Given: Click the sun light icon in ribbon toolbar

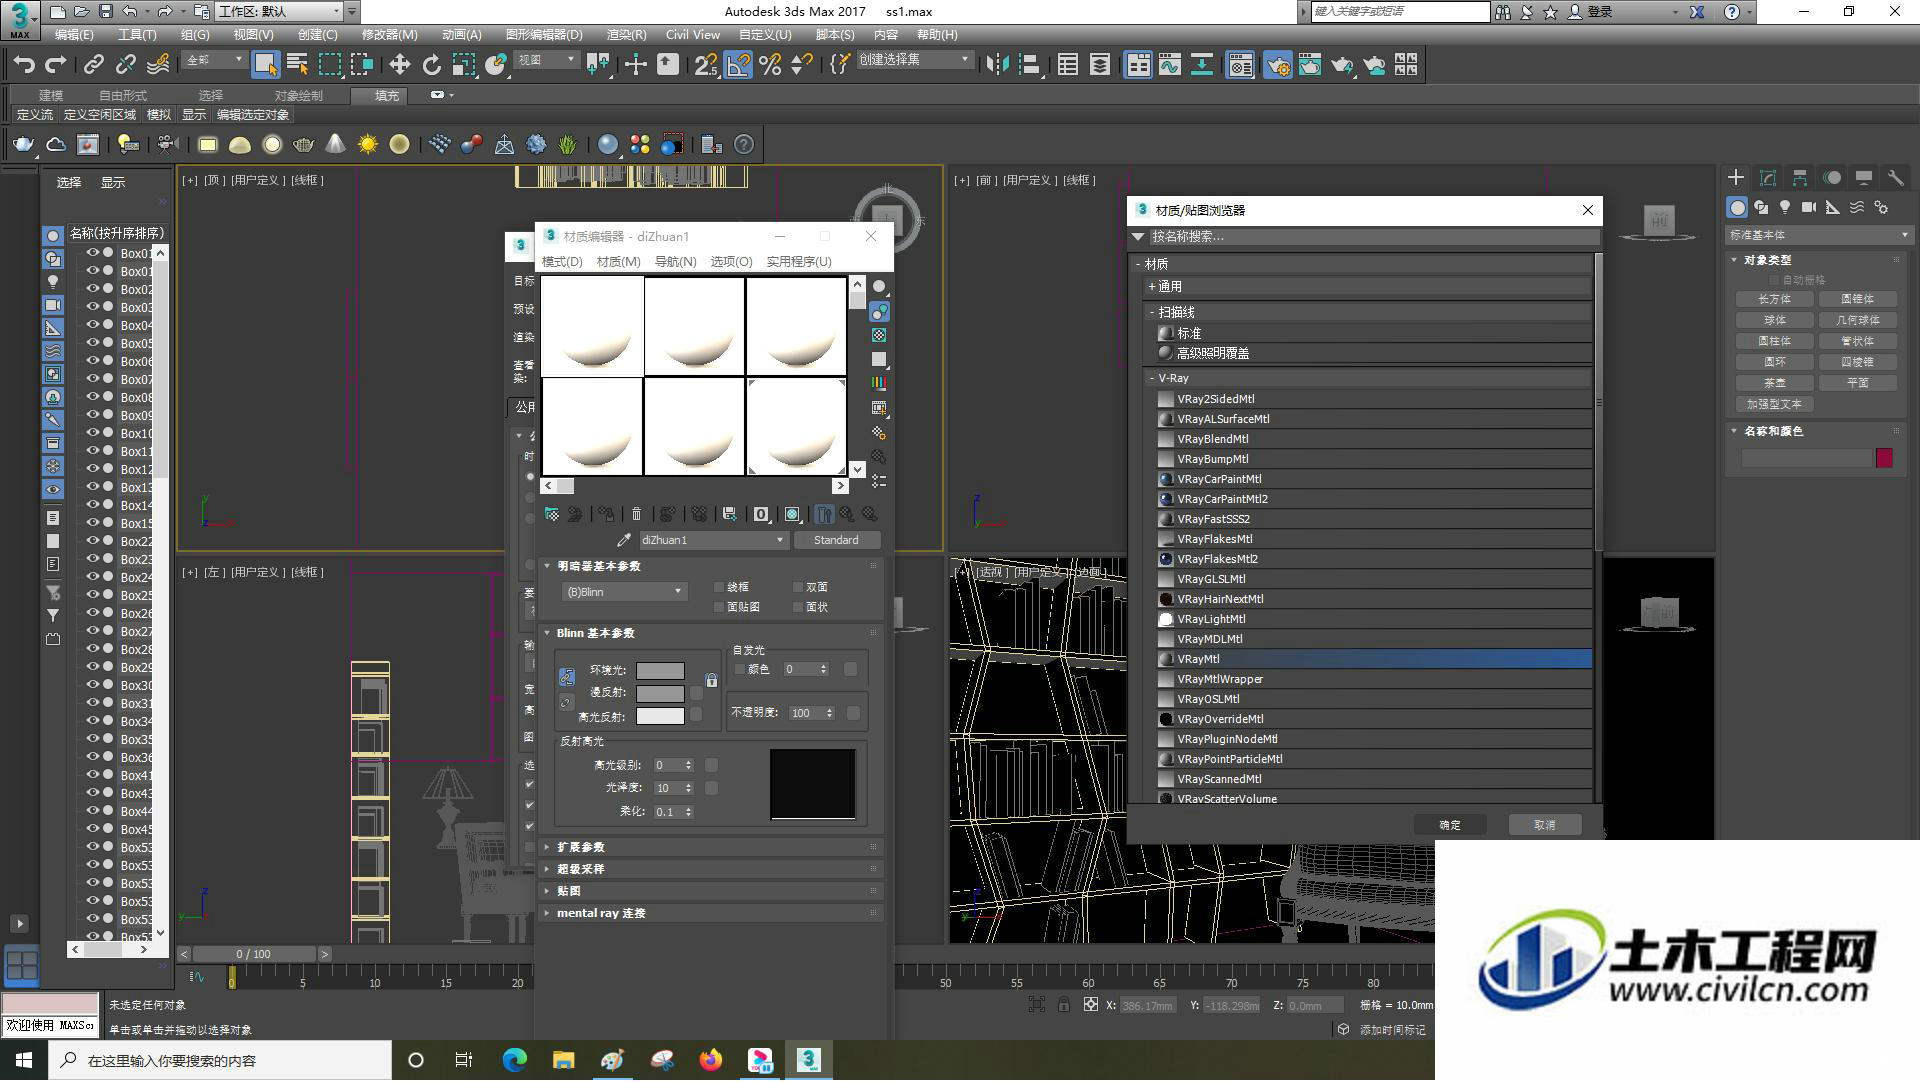Looking at the screenshot, I should (367, 145).
